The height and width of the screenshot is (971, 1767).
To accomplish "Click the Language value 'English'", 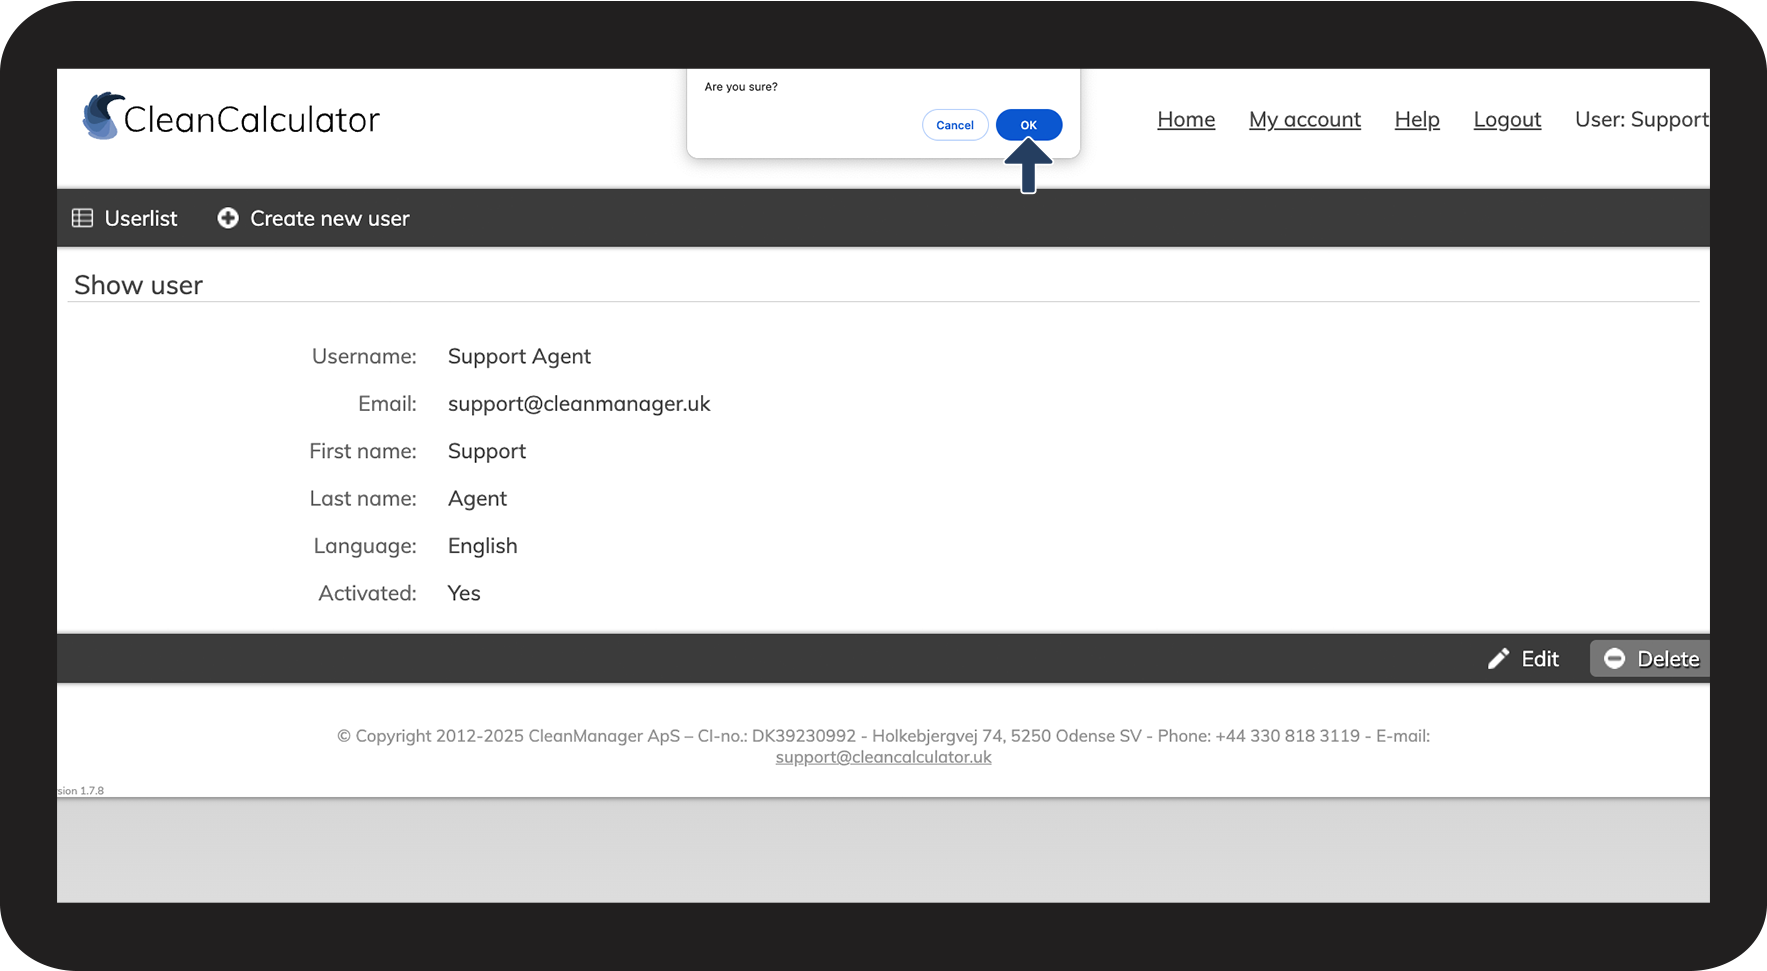I will 482,546.
